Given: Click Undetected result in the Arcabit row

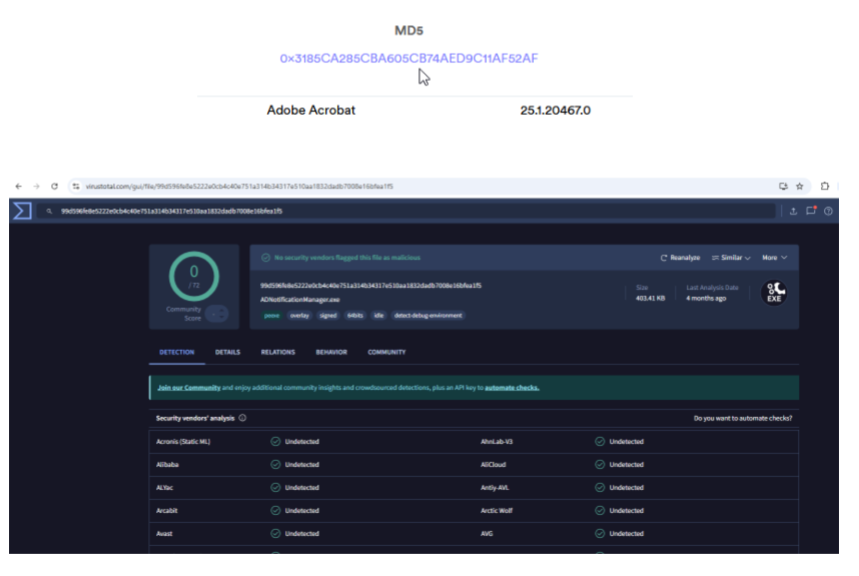Looking at the screenshot, I should [x=302, y=511].
